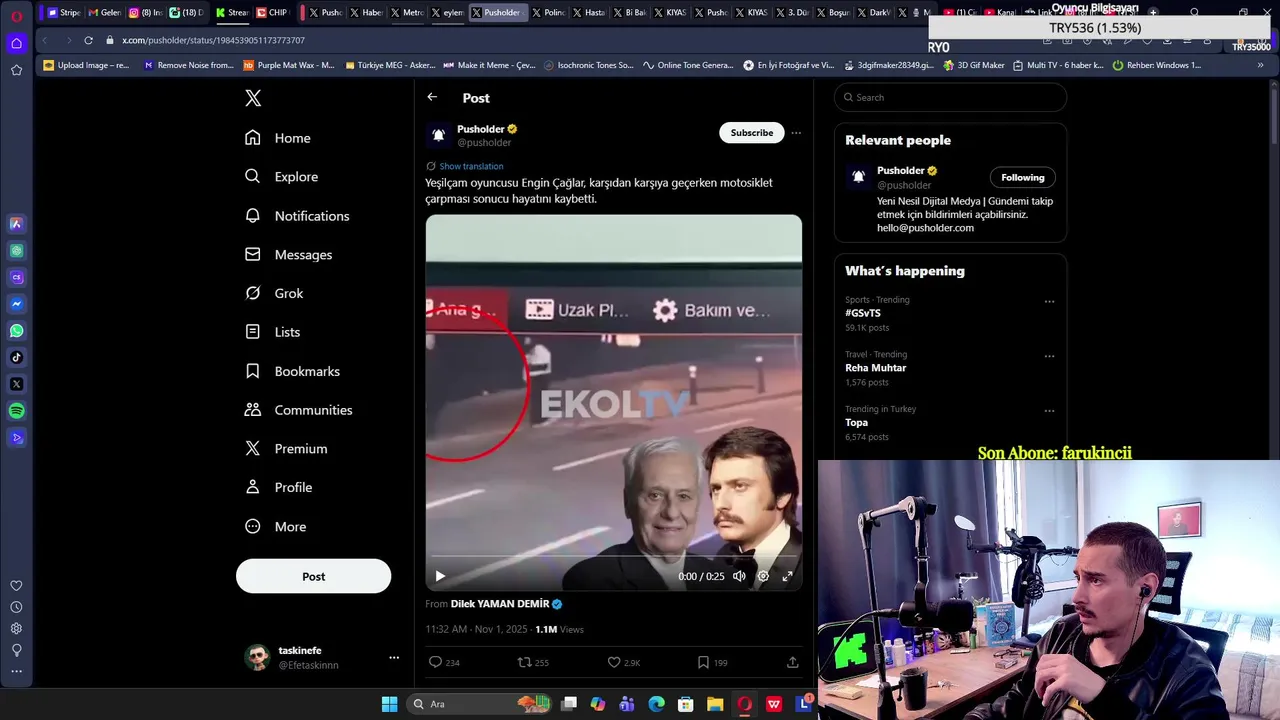This screenshot has width=1280, height=720.
Task: Open options dots for Reha Muhtar trend
Action: coord(1049,356)
